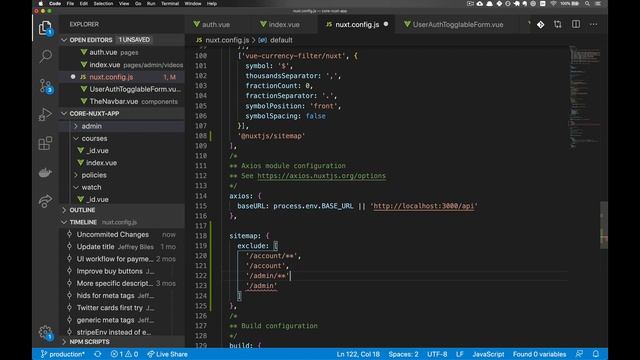Select 'Improve buy buttons' timeline entry
Image resolution: width=640 pixels, height=360 pixels.
pos(122,271)
